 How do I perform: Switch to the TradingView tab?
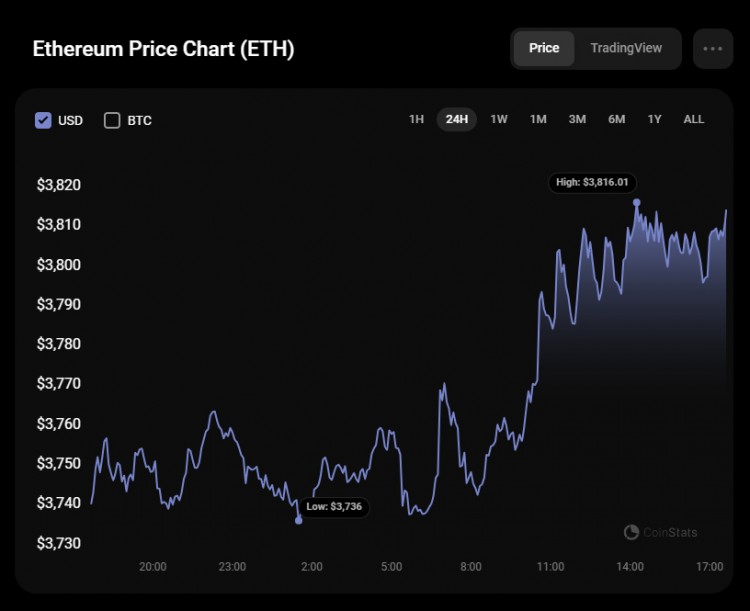pos(626,48)
